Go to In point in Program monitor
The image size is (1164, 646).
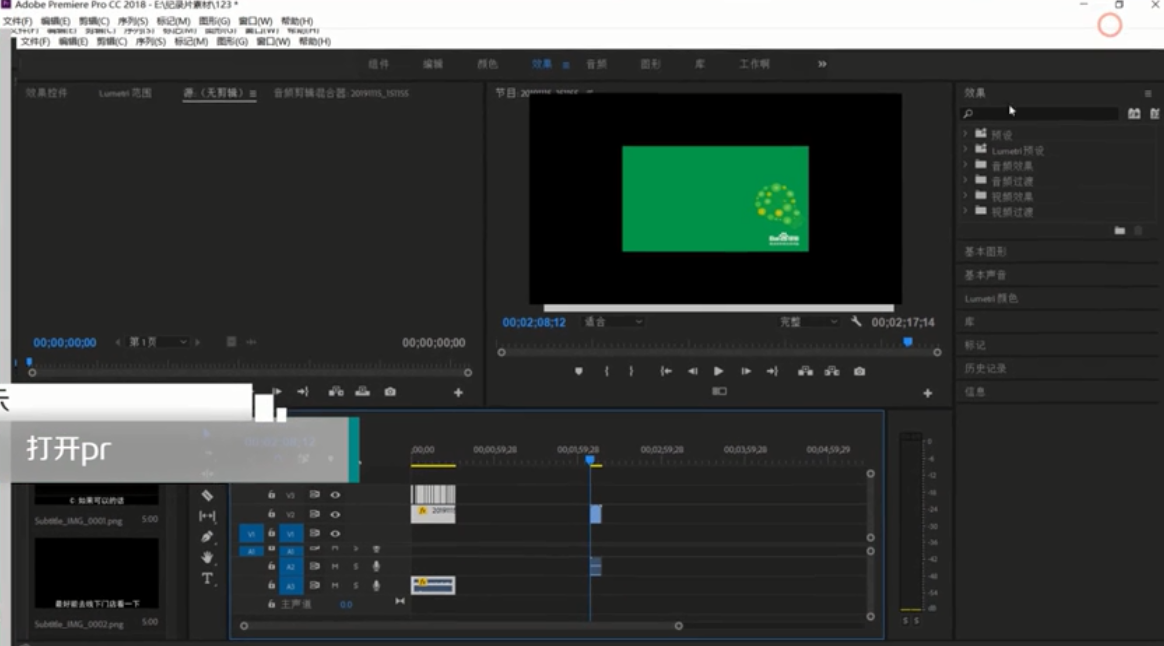point(666,371)
